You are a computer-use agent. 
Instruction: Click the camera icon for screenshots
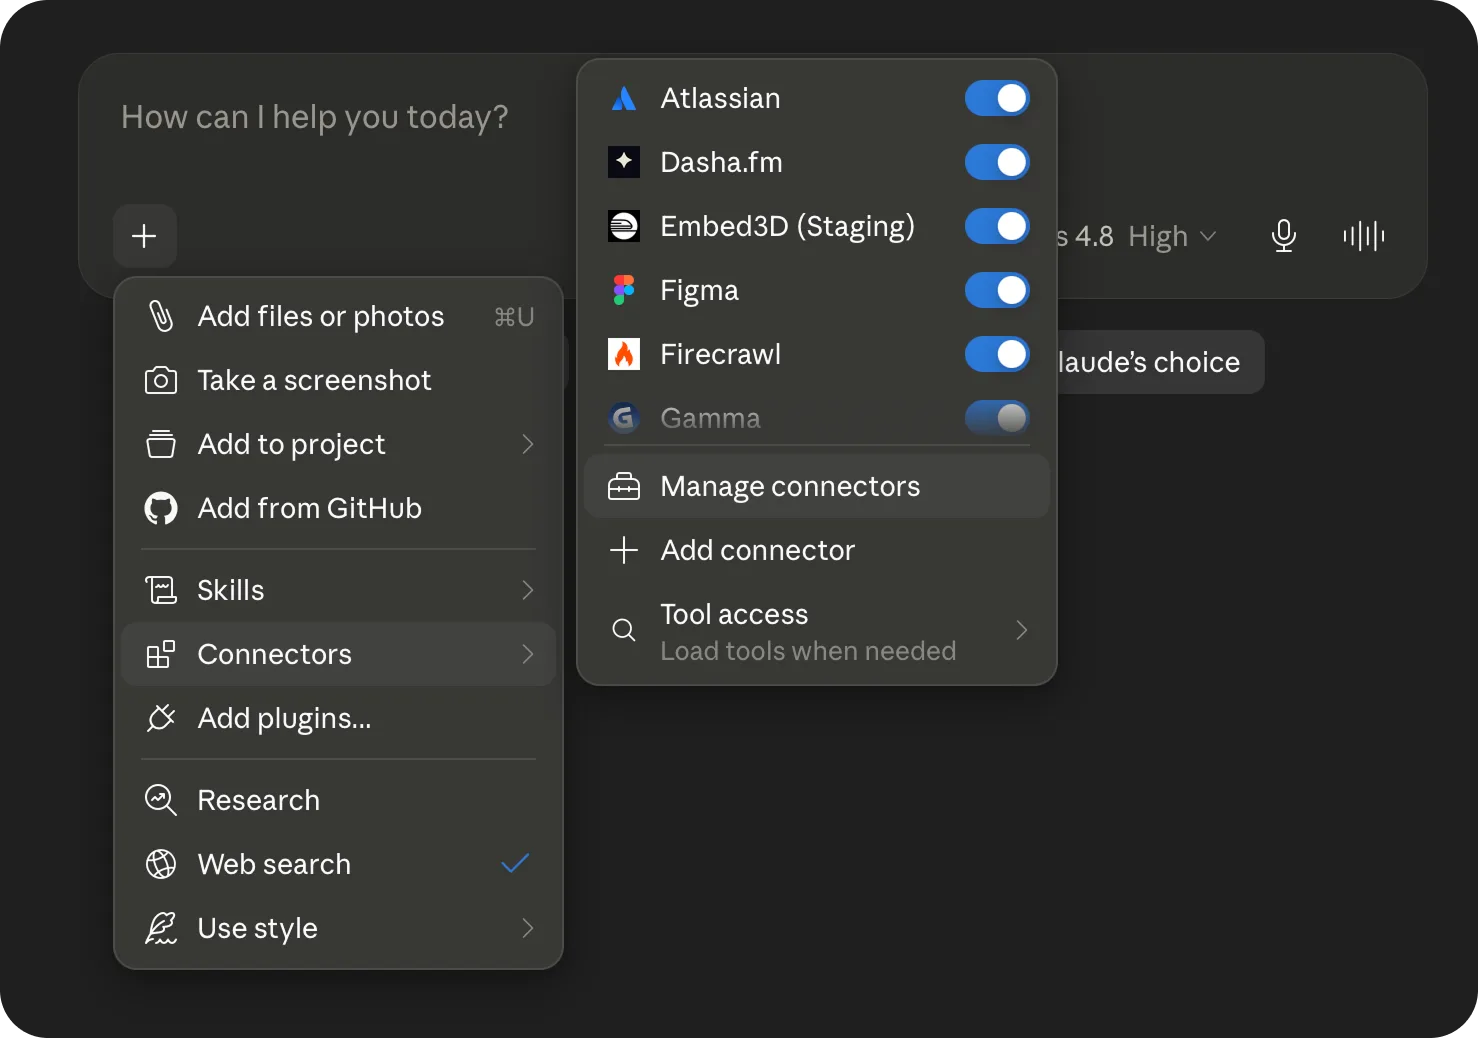click(161, 380)
